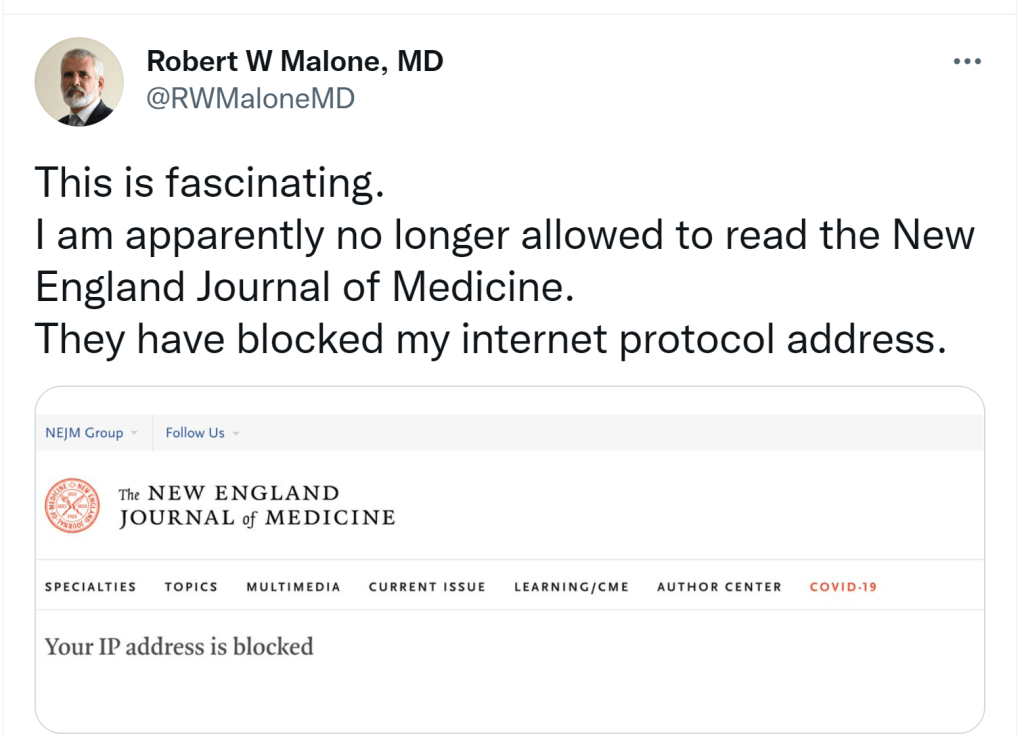Expand the NEJM Group dropdown

91,433
